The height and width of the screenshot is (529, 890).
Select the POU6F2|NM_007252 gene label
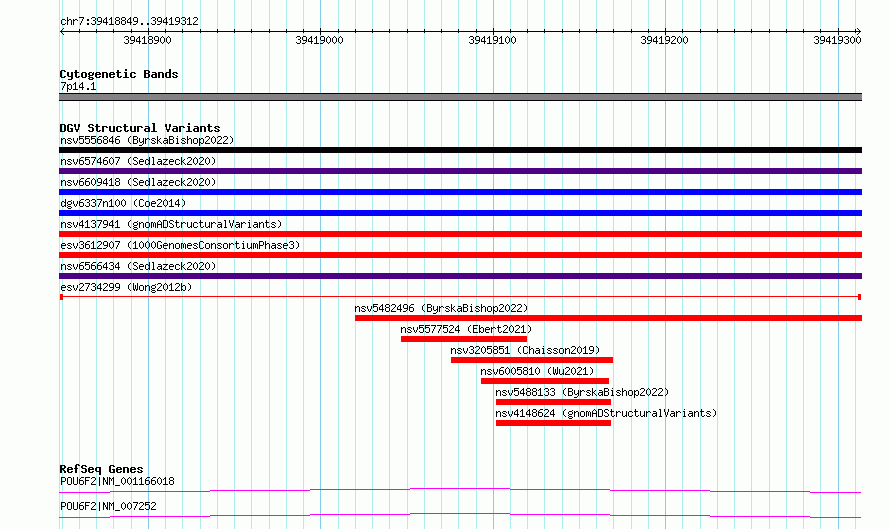[x=108, y=506]
